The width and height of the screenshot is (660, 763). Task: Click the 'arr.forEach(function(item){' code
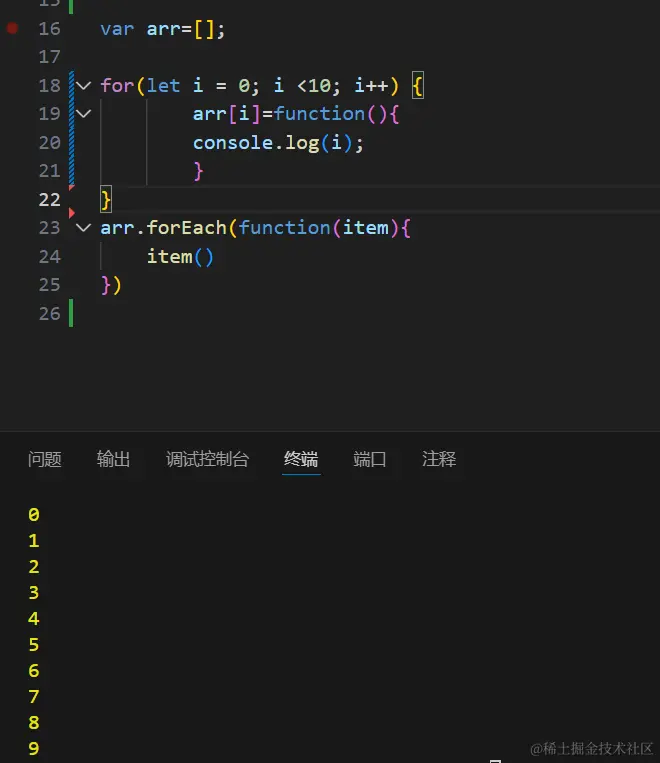click(x=256, y=228)
